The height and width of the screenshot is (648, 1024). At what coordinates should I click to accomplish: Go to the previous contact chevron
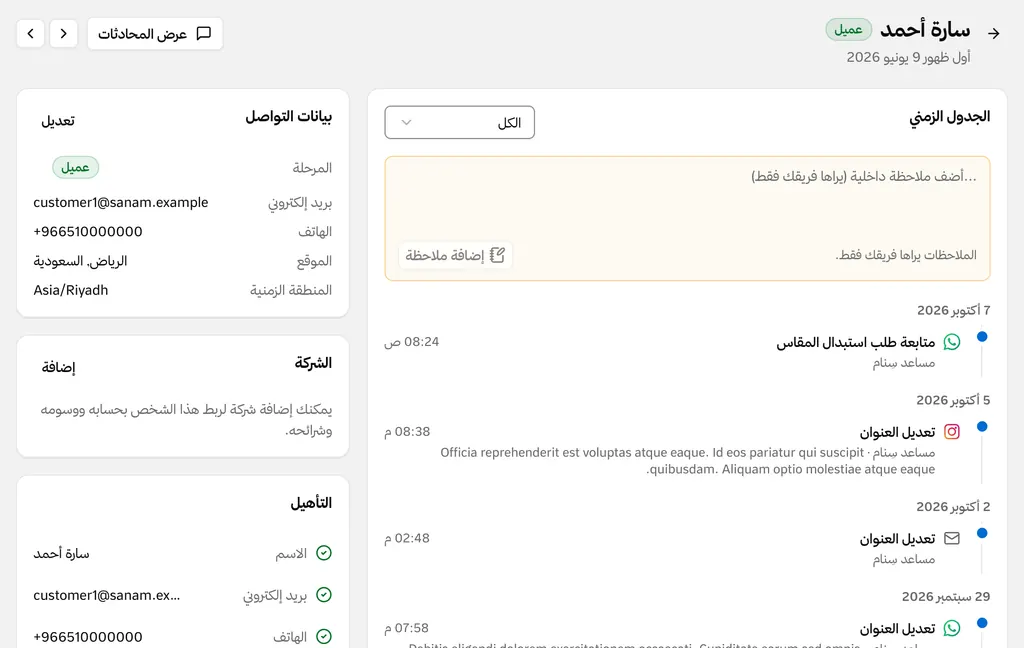pos(63,33)
